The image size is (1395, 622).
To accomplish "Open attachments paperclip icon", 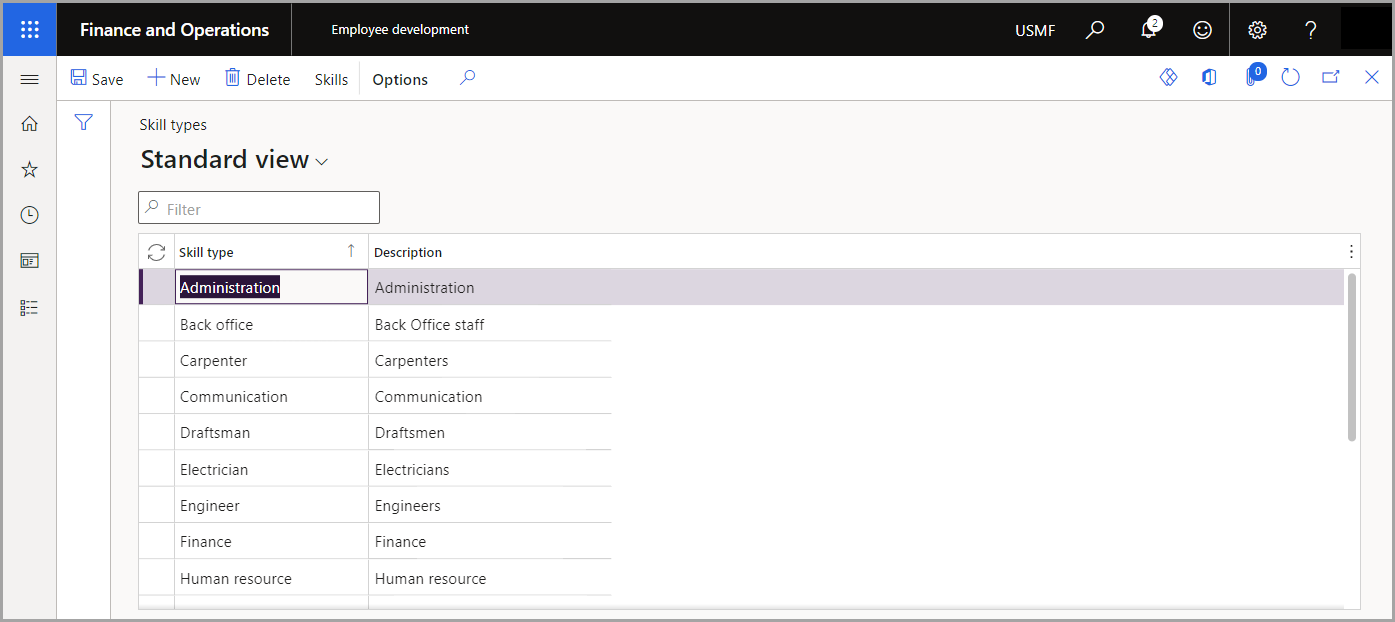I will point(1252,76).
